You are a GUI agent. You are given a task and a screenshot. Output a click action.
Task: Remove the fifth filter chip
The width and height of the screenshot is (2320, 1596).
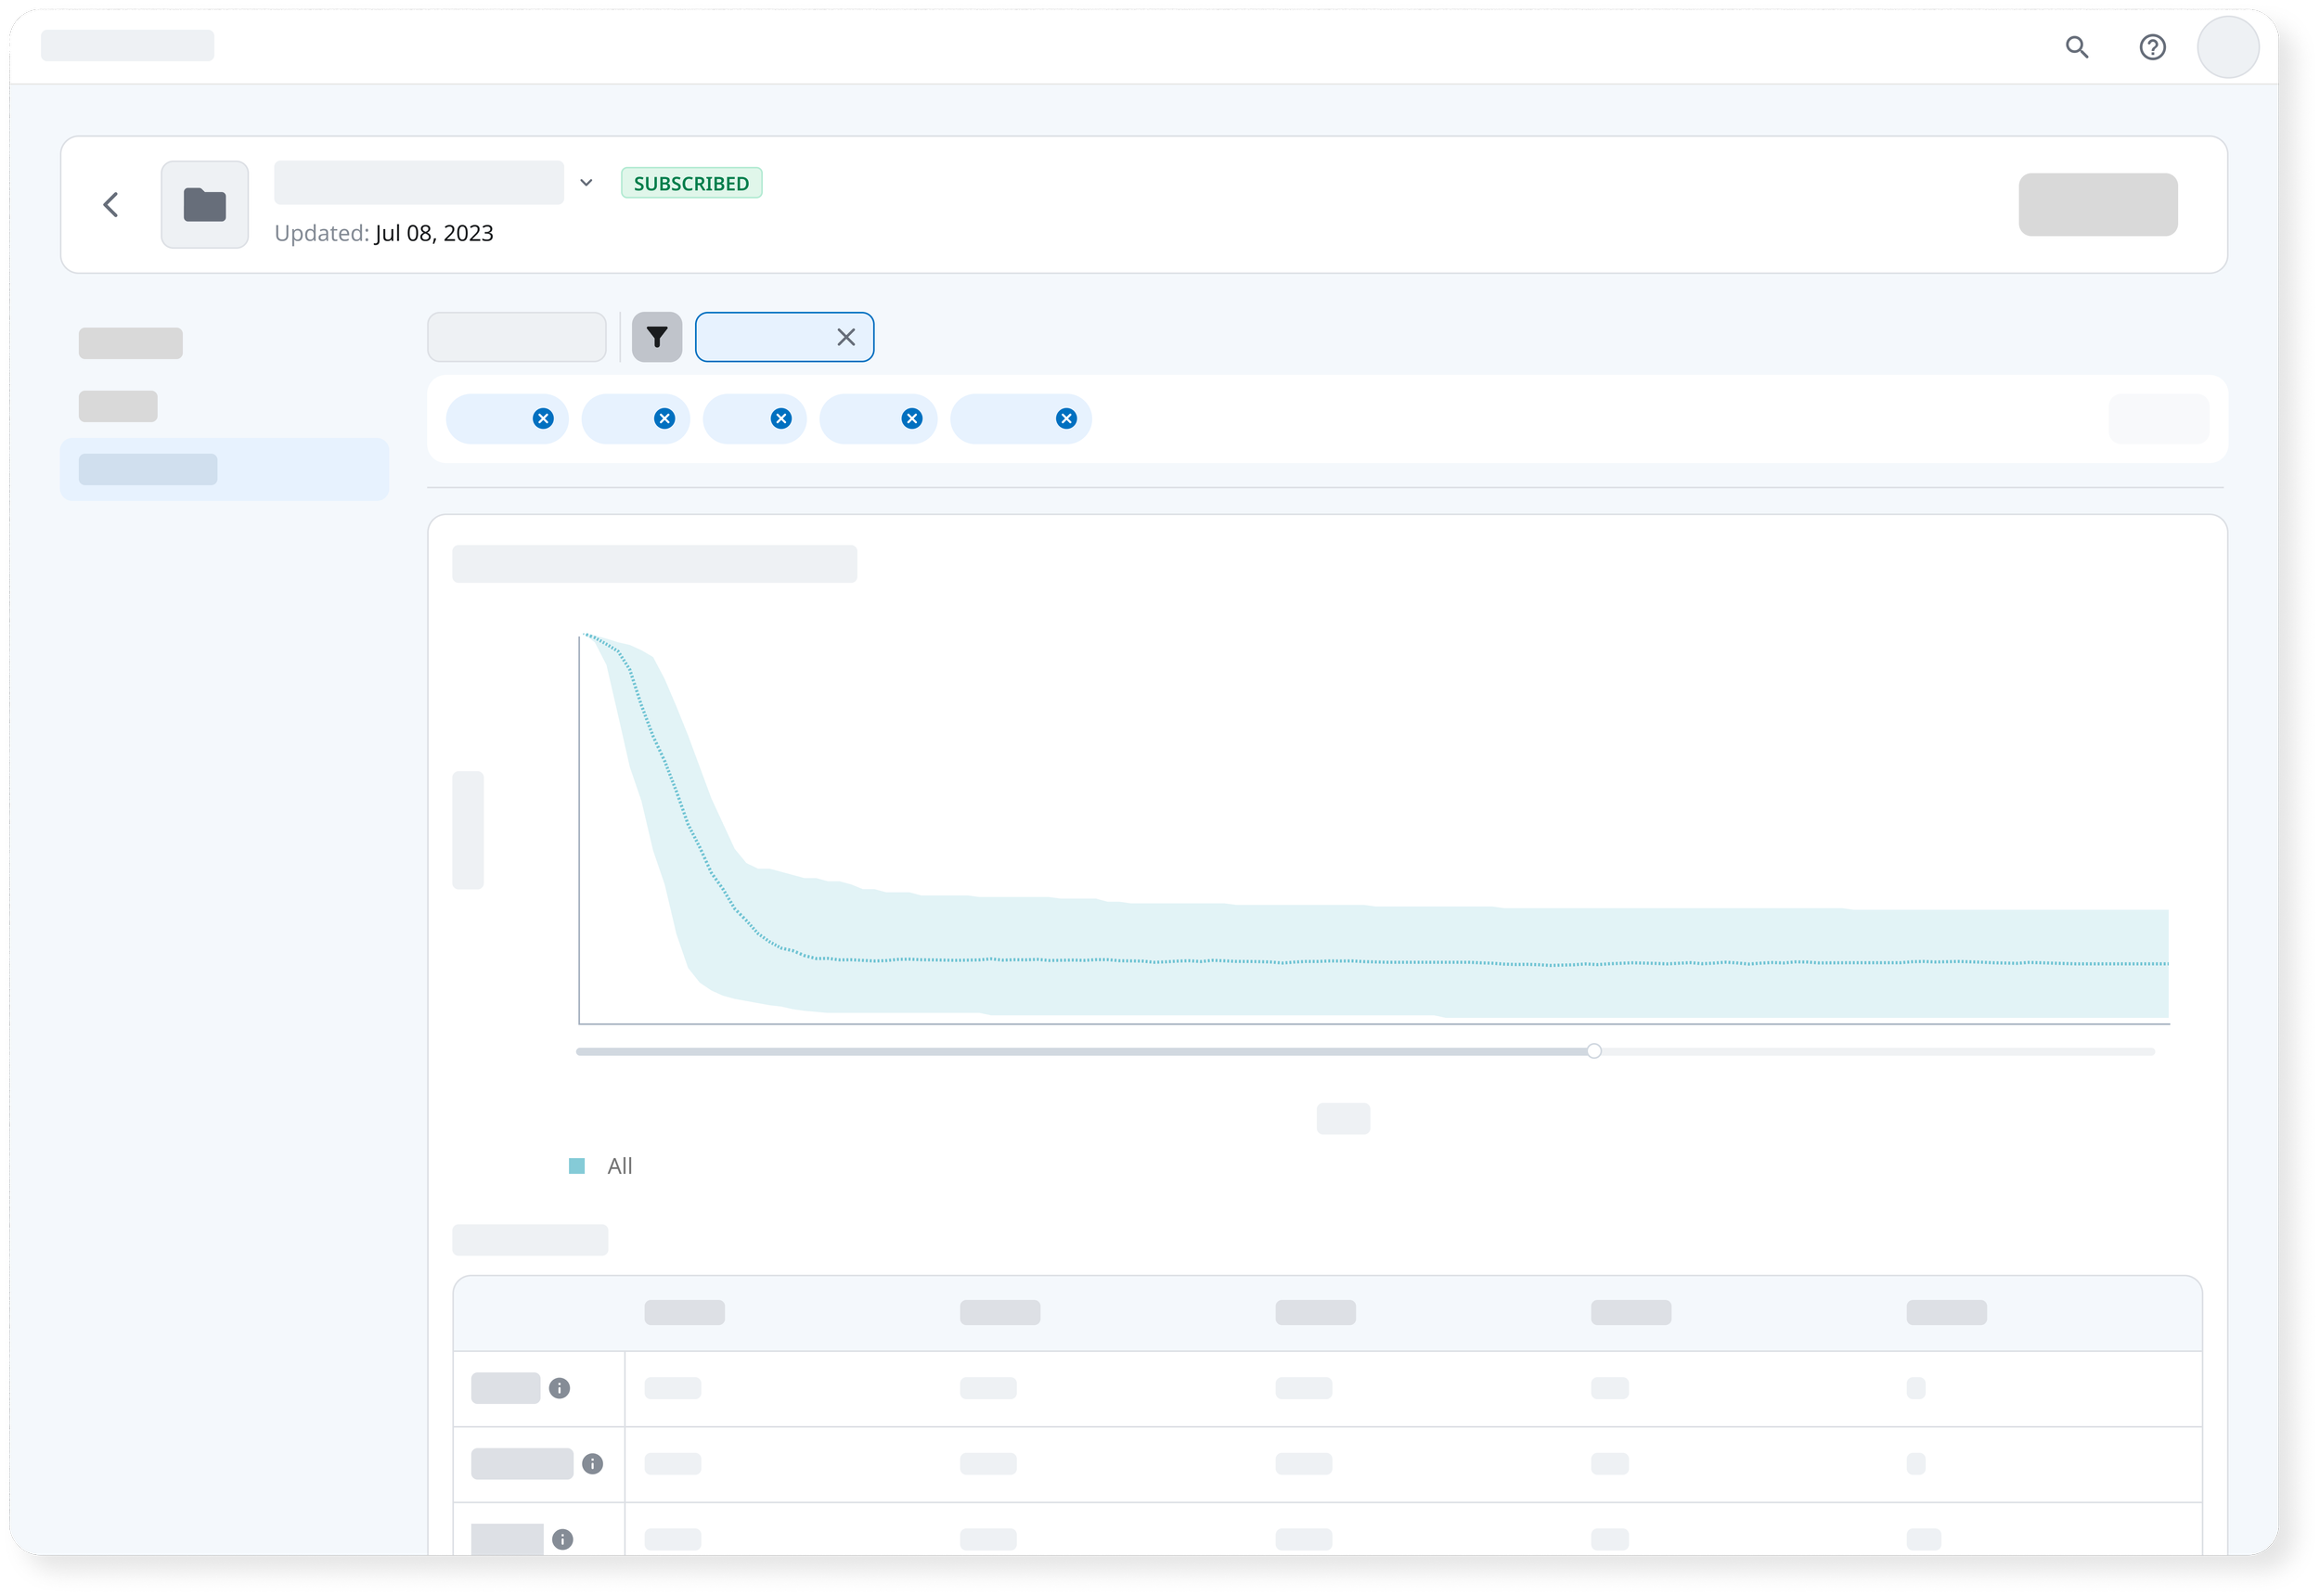1066,419
